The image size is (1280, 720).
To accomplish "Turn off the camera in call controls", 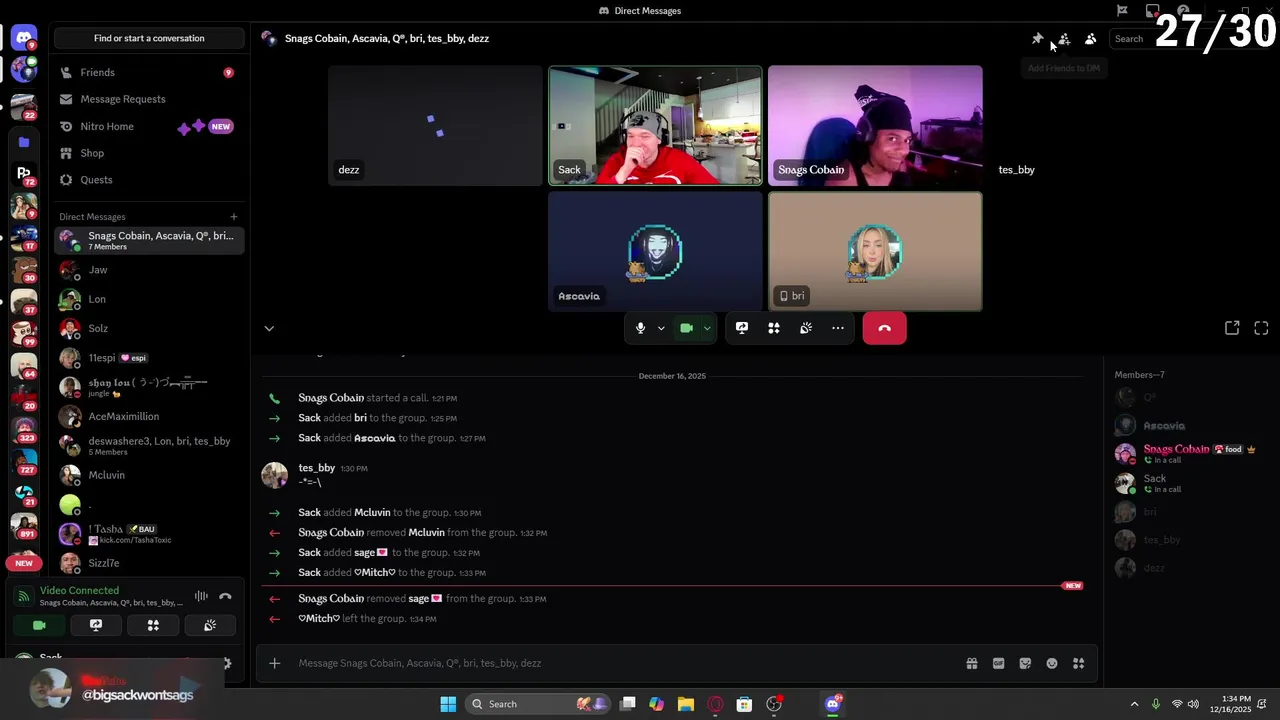I will pyautogui.click(x=686, y=328).
